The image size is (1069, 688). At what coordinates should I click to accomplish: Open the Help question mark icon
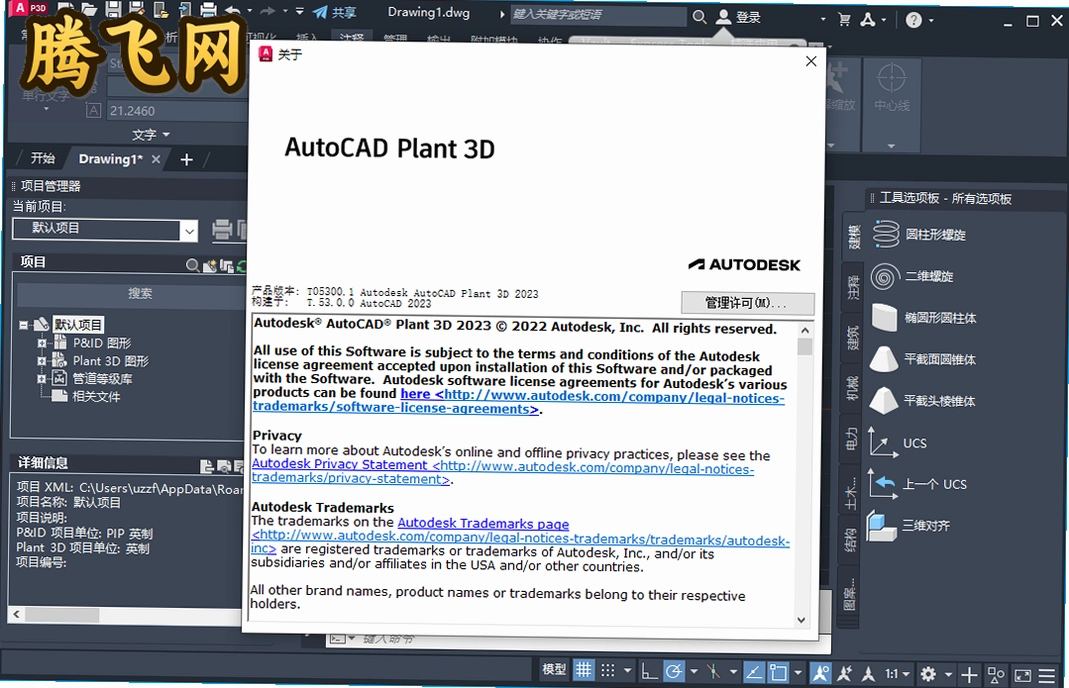pyautogui.click(x=914, y=20)
